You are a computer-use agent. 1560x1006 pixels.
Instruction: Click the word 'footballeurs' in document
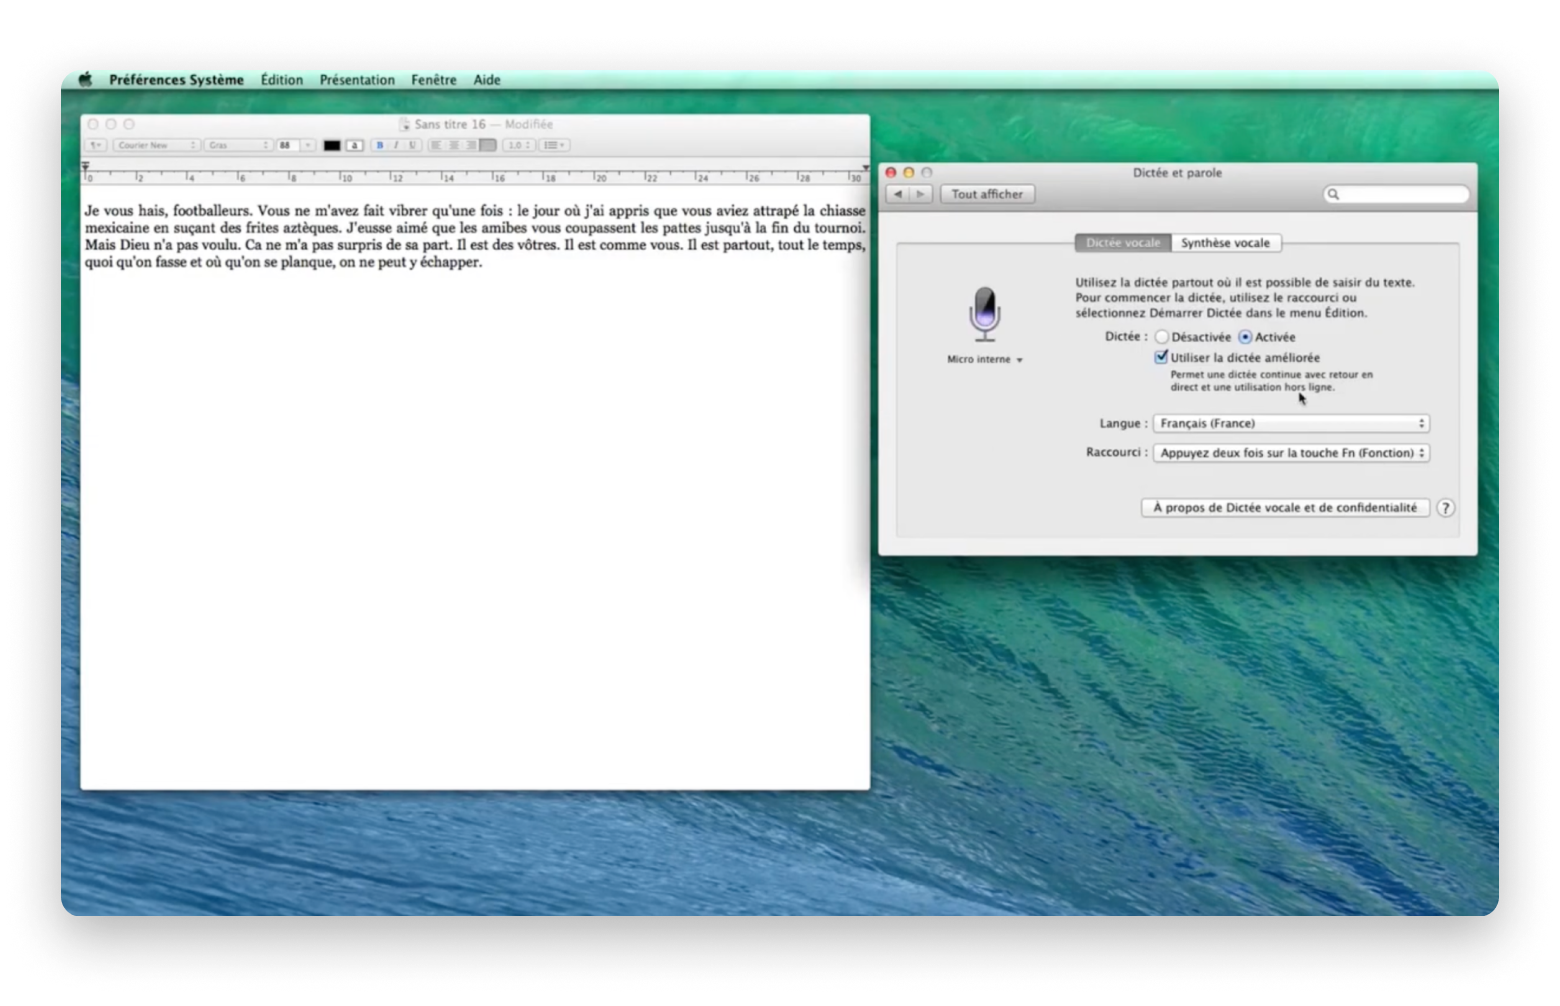pos(211,210)
